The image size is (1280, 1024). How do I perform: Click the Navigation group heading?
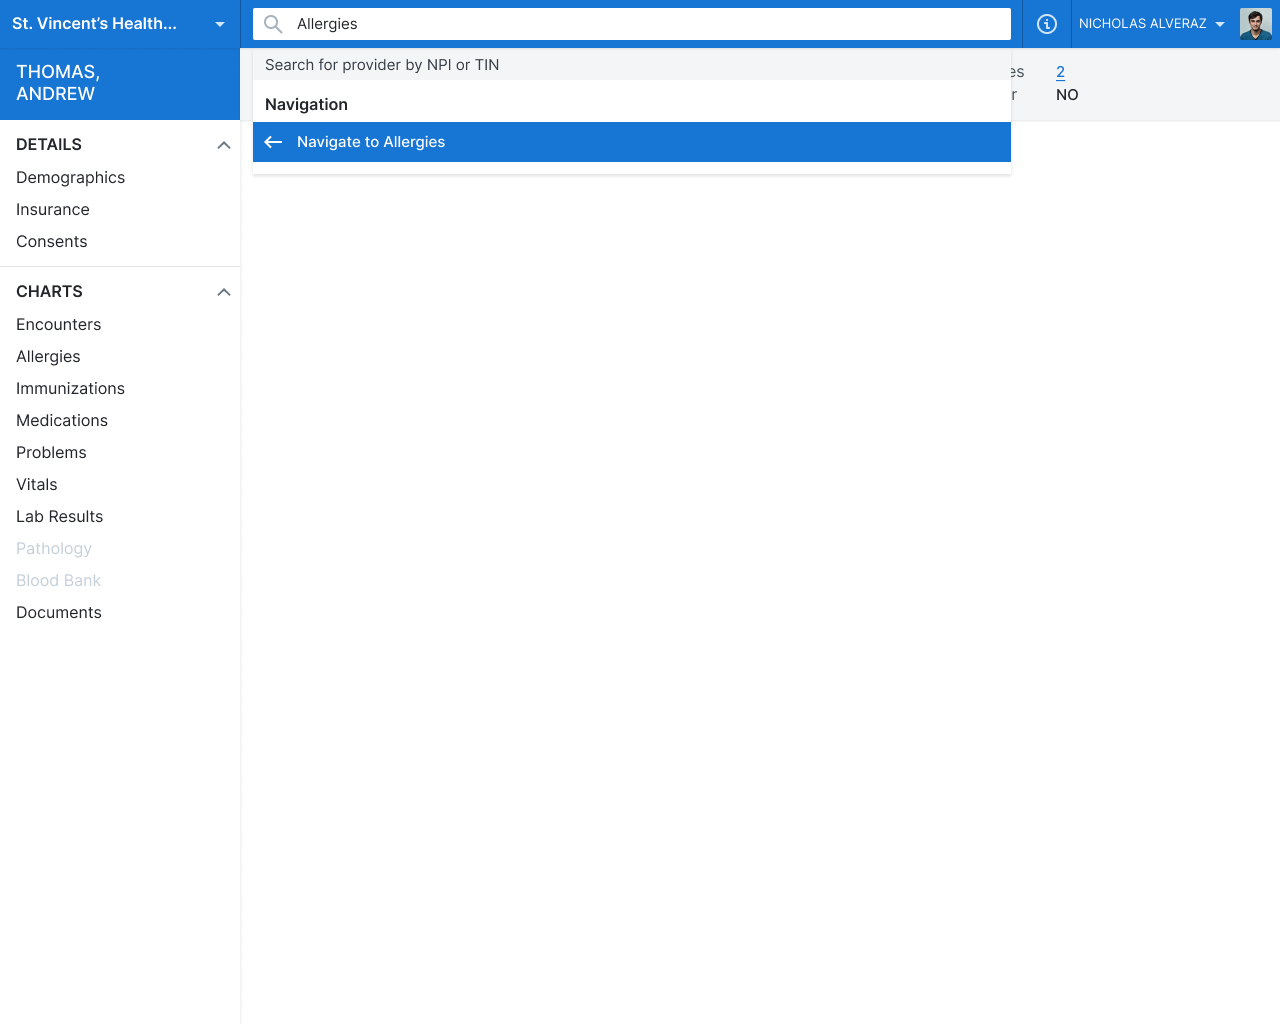tap(307, 104)
